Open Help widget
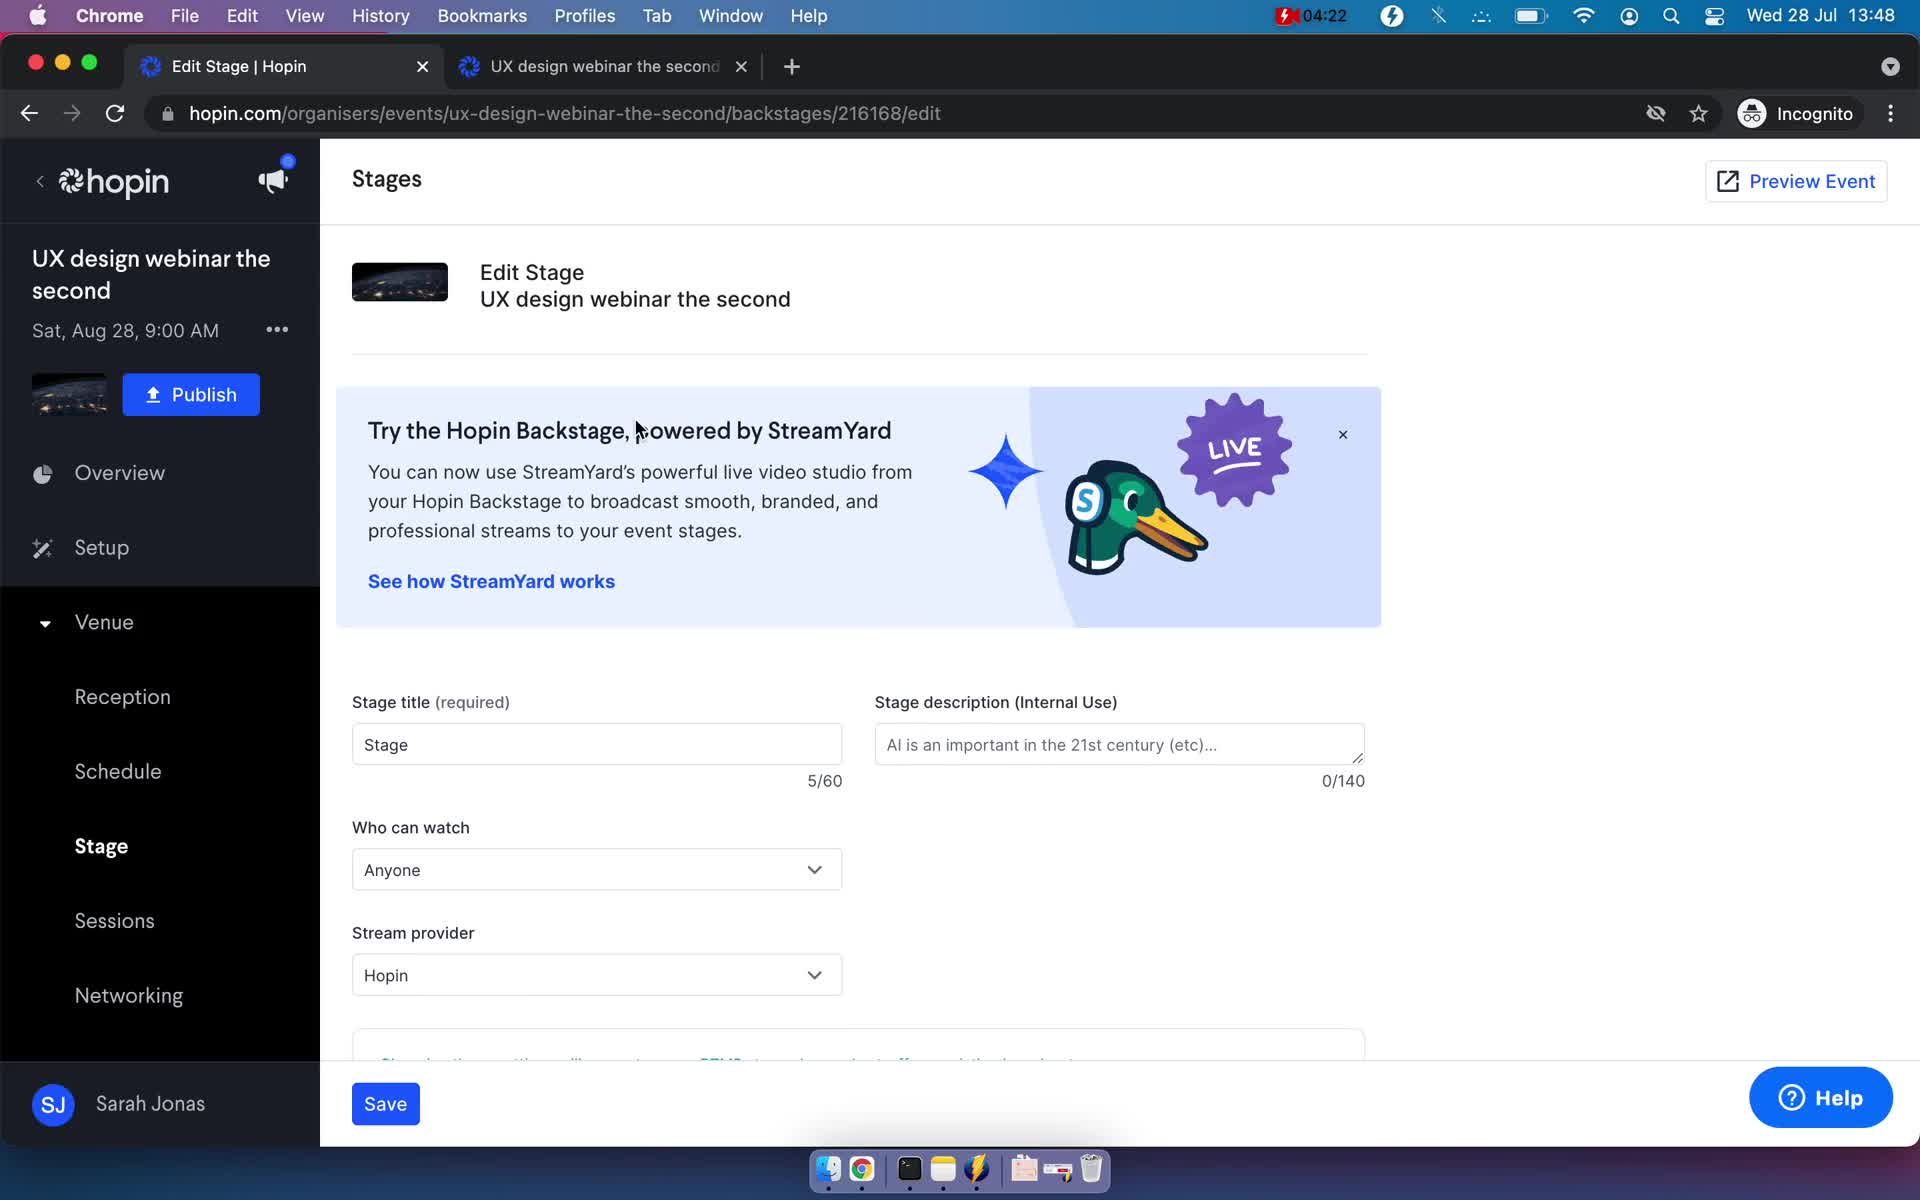Viewport: 1920px width, 1200px height. coord(1820,1097)
